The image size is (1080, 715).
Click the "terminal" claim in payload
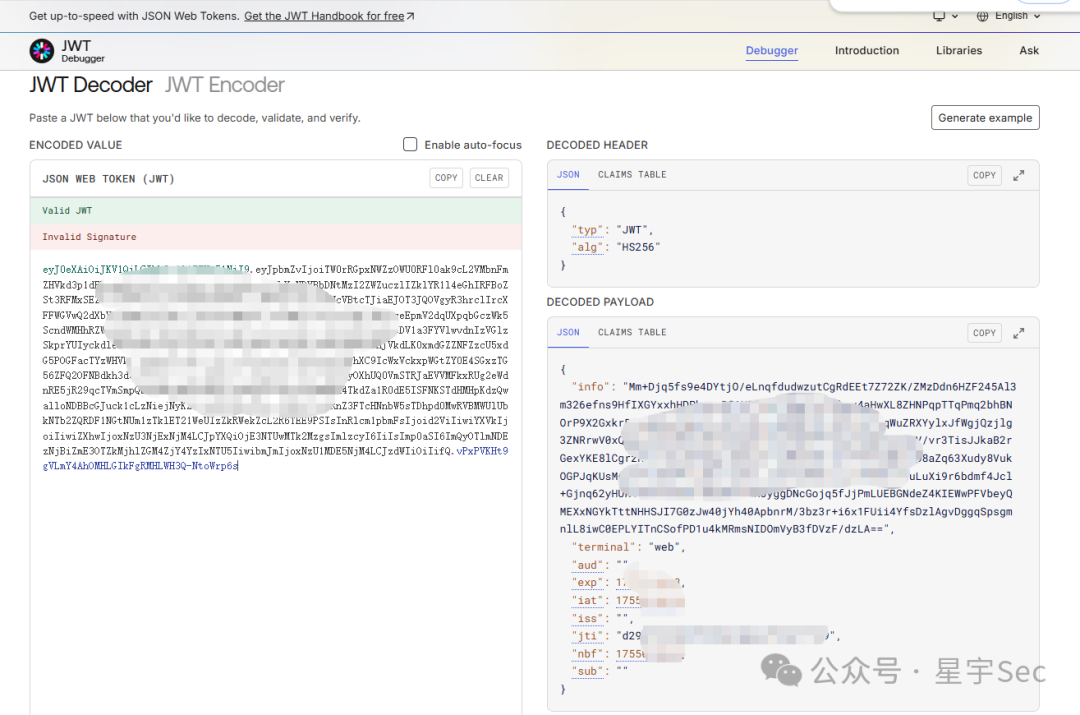(603, 548)
